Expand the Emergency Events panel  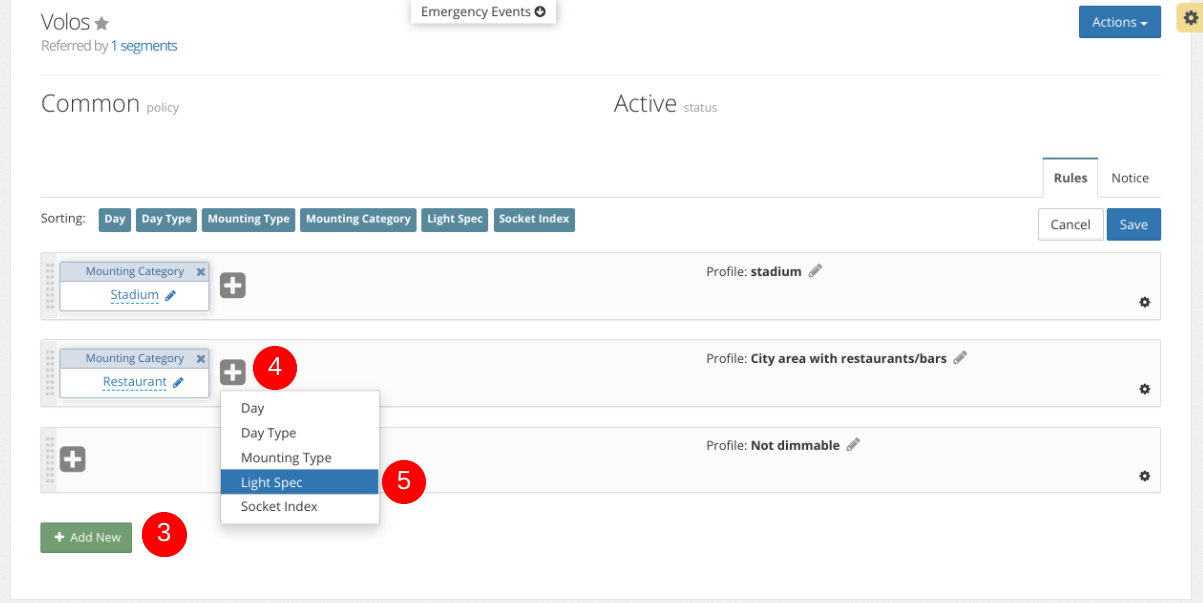pyautogui.click(x=483, y=12)
